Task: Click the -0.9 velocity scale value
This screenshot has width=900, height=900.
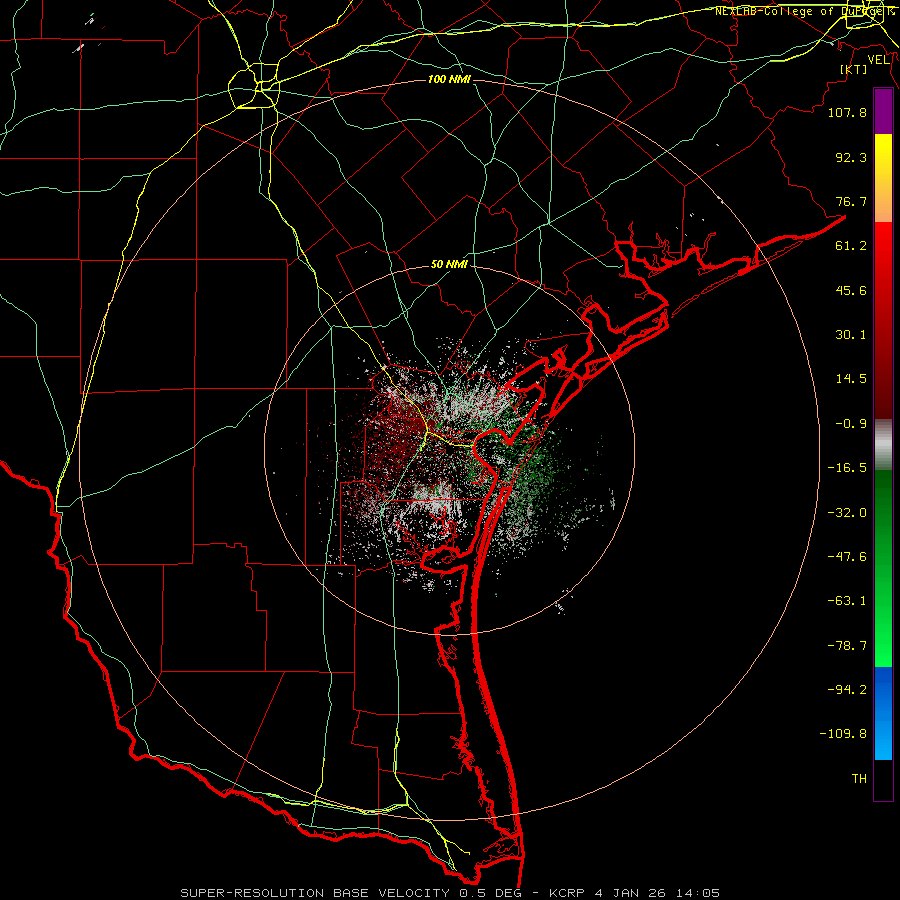Action: [851, 424]
